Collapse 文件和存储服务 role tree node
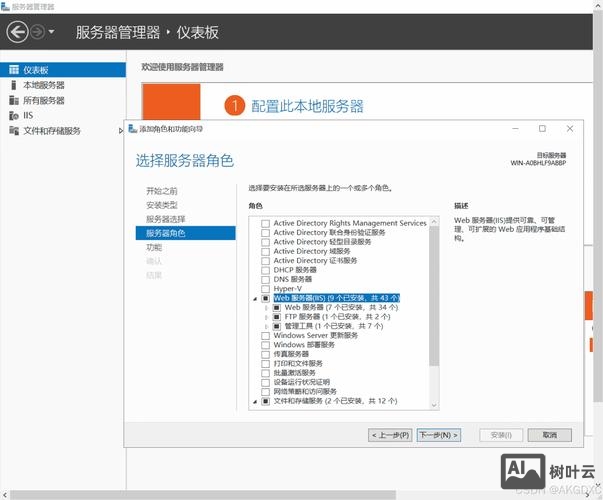Screen dimensions: 603x500 (255, 402)
